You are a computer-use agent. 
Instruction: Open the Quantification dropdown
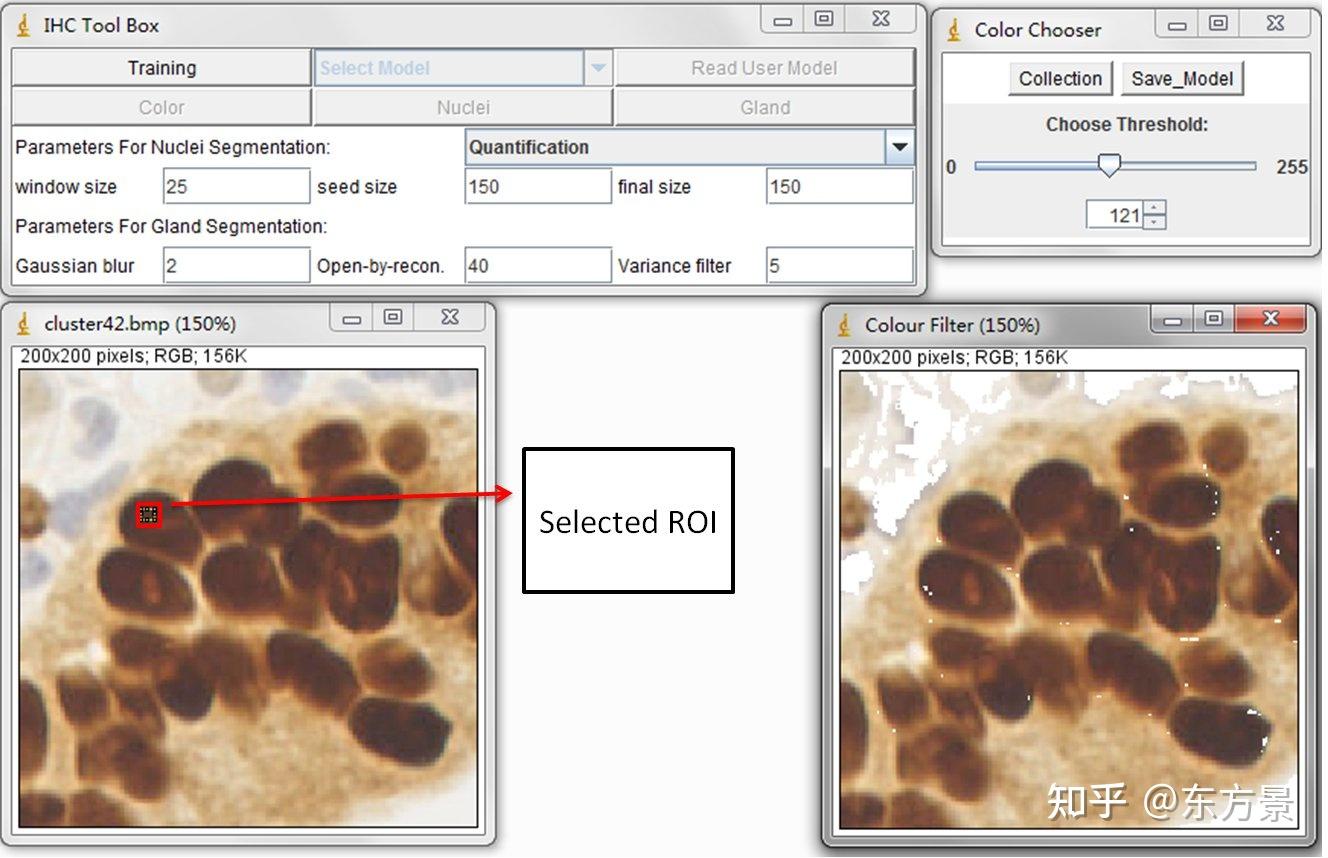click(x=899, y=147)
